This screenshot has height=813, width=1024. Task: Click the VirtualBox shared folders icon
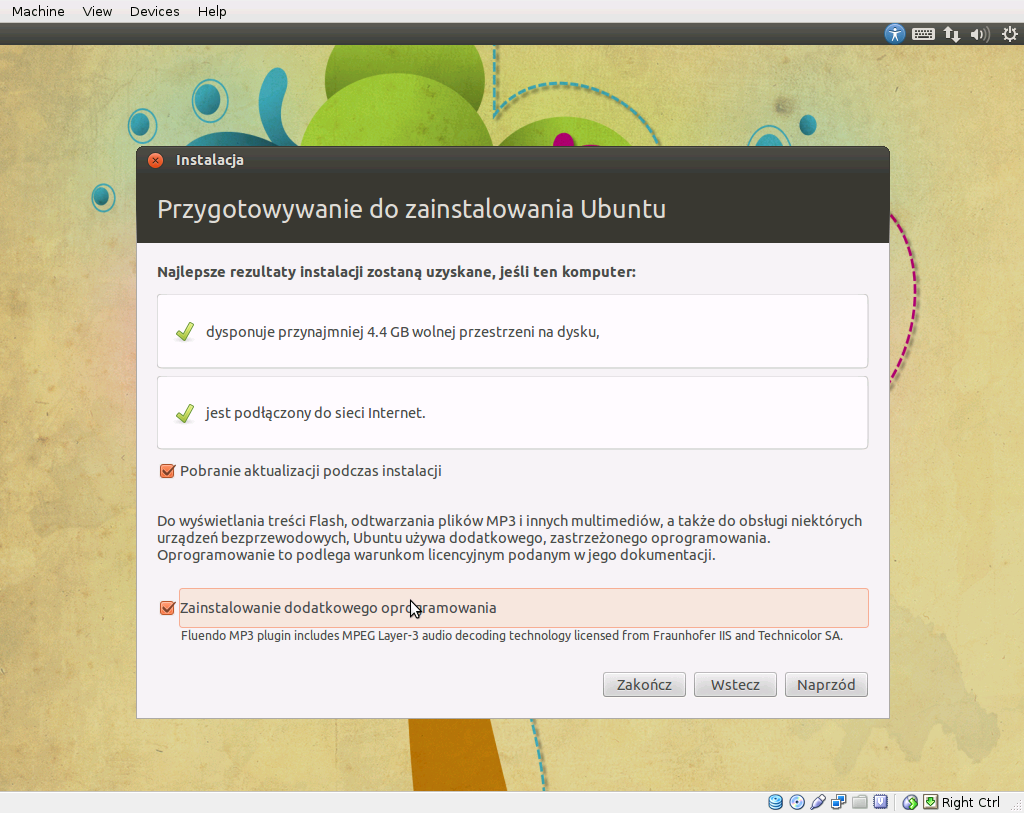tap(859, 802)
